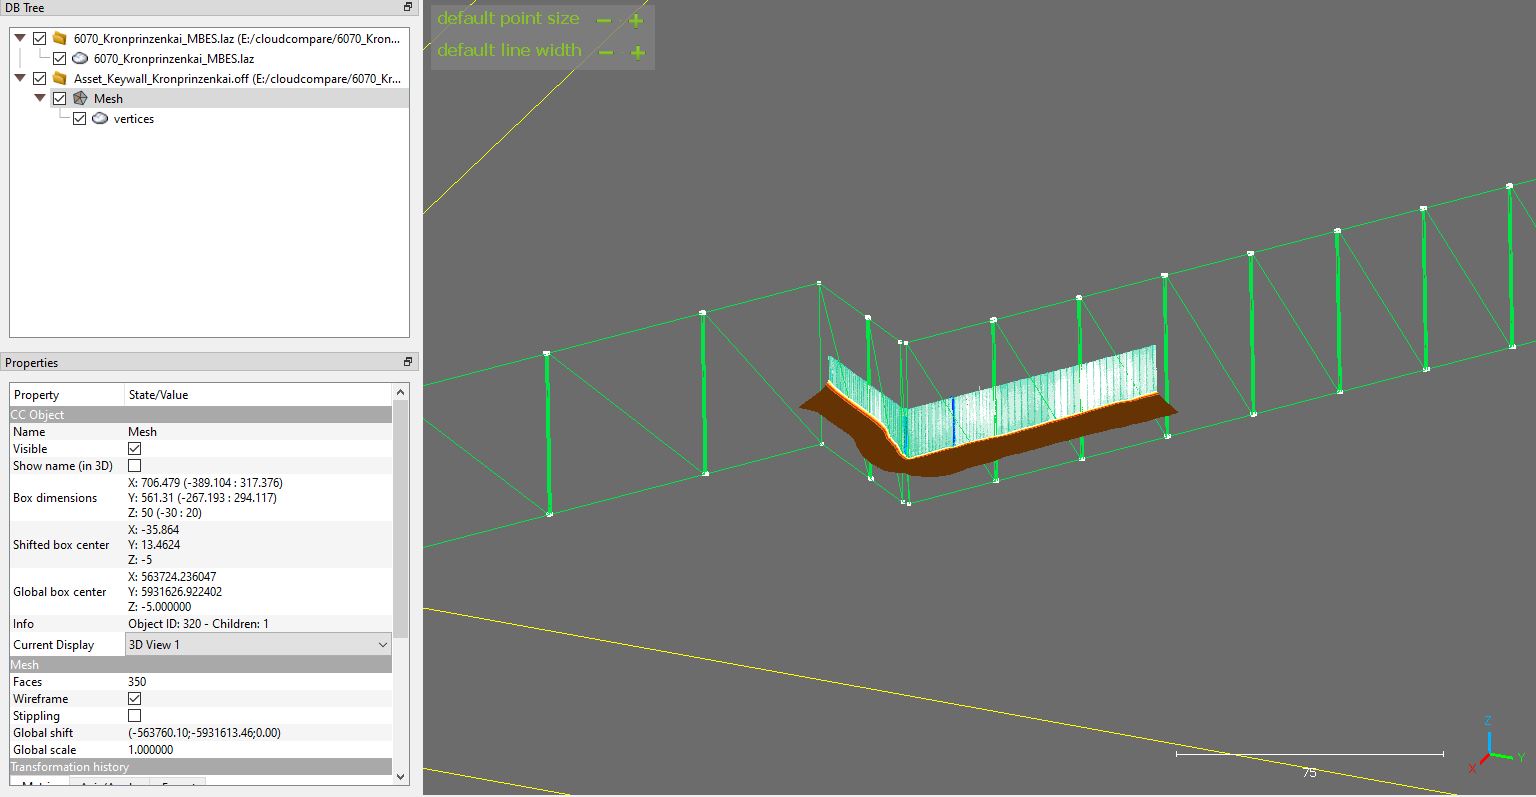Click the Properties scrollbar down arrow
This screenshot has height=797, width=1536.
tap(400, 775)
